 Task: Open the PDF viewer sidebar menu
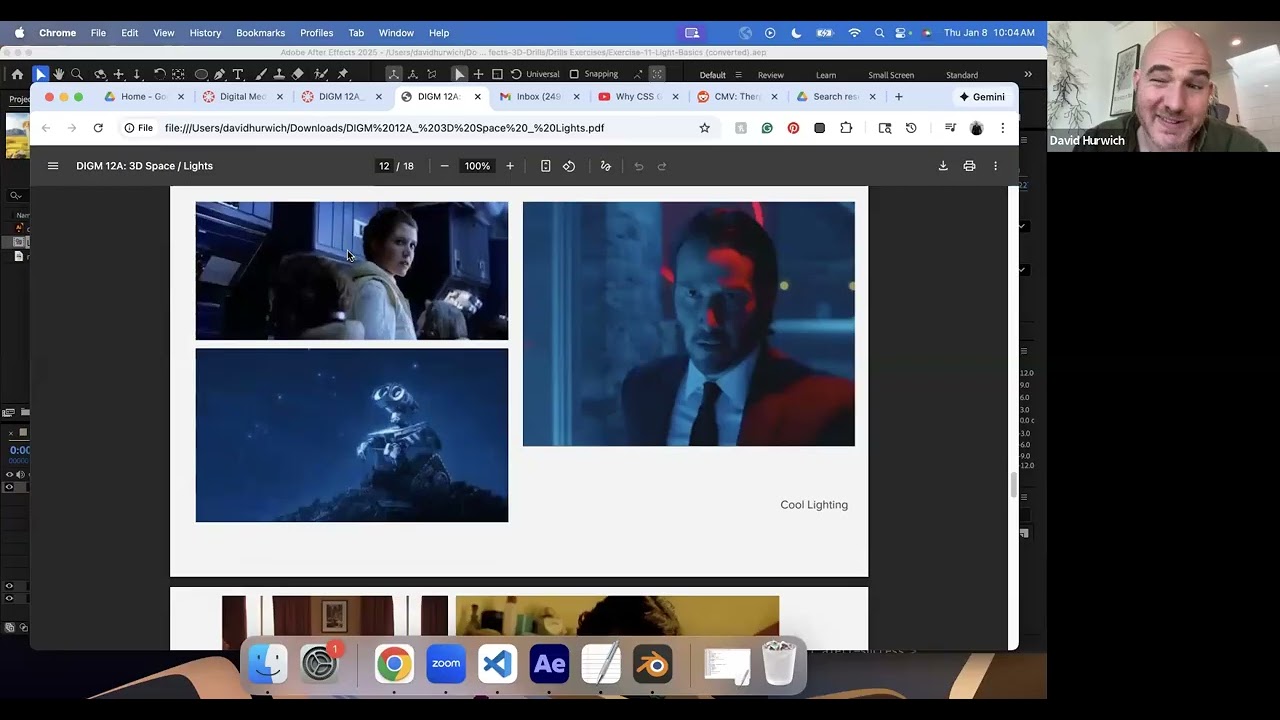point(53,166)
